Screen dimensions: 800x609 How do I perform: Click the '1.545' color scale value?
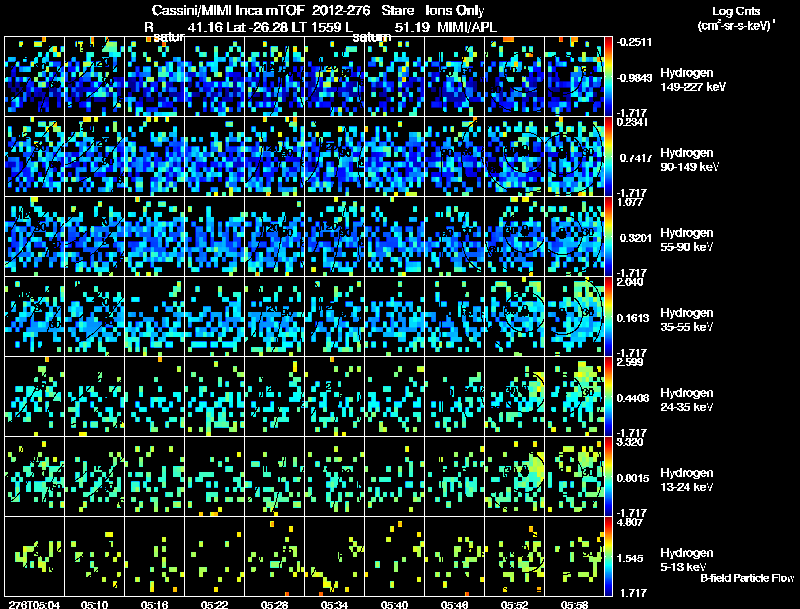coord(631,559)
